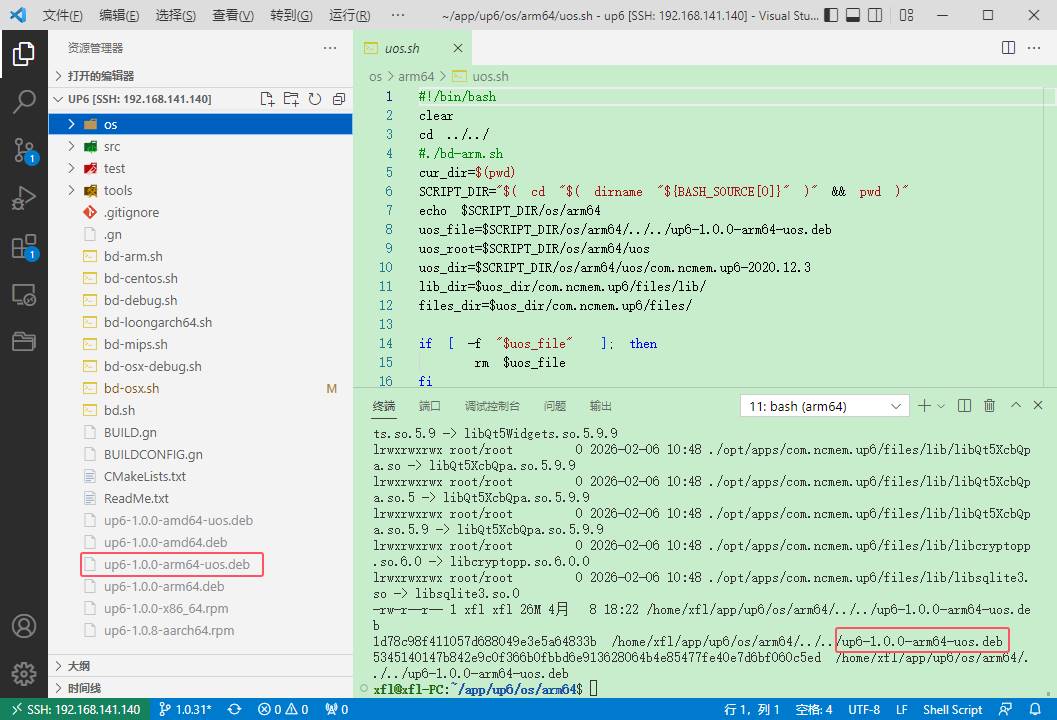
Task: Collapse all folders in explorer
Action: point(339,99)
